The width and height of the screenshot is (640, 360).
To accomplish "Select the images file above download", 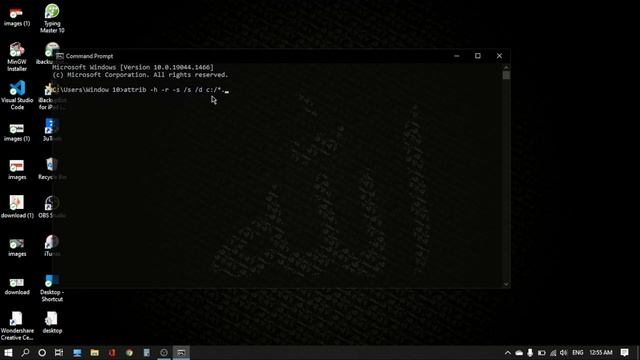I will tap(17, 247).
